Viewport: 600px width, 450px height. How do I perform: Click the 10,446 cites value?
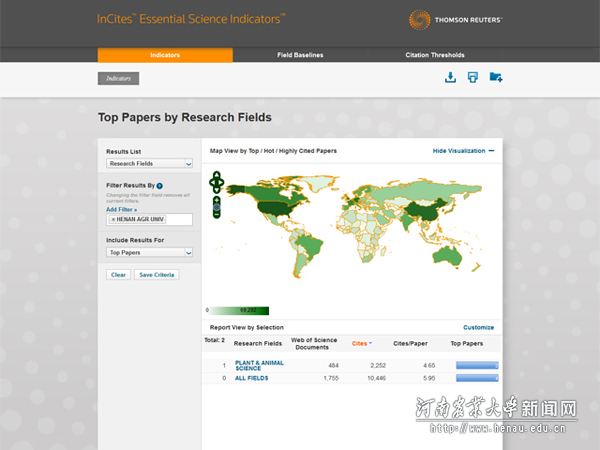coord(376,378)
